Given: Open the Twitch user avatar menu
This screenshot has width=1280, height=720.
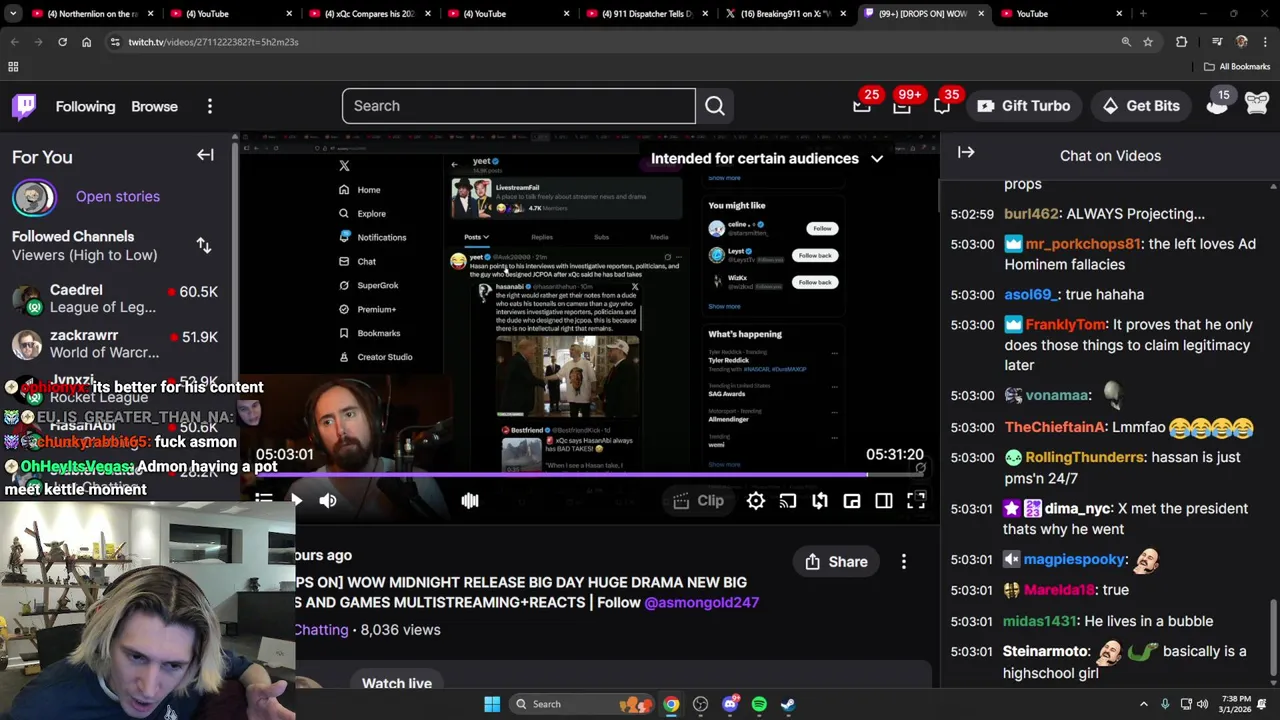Looking at the screenshot, I should [1257, 103].
